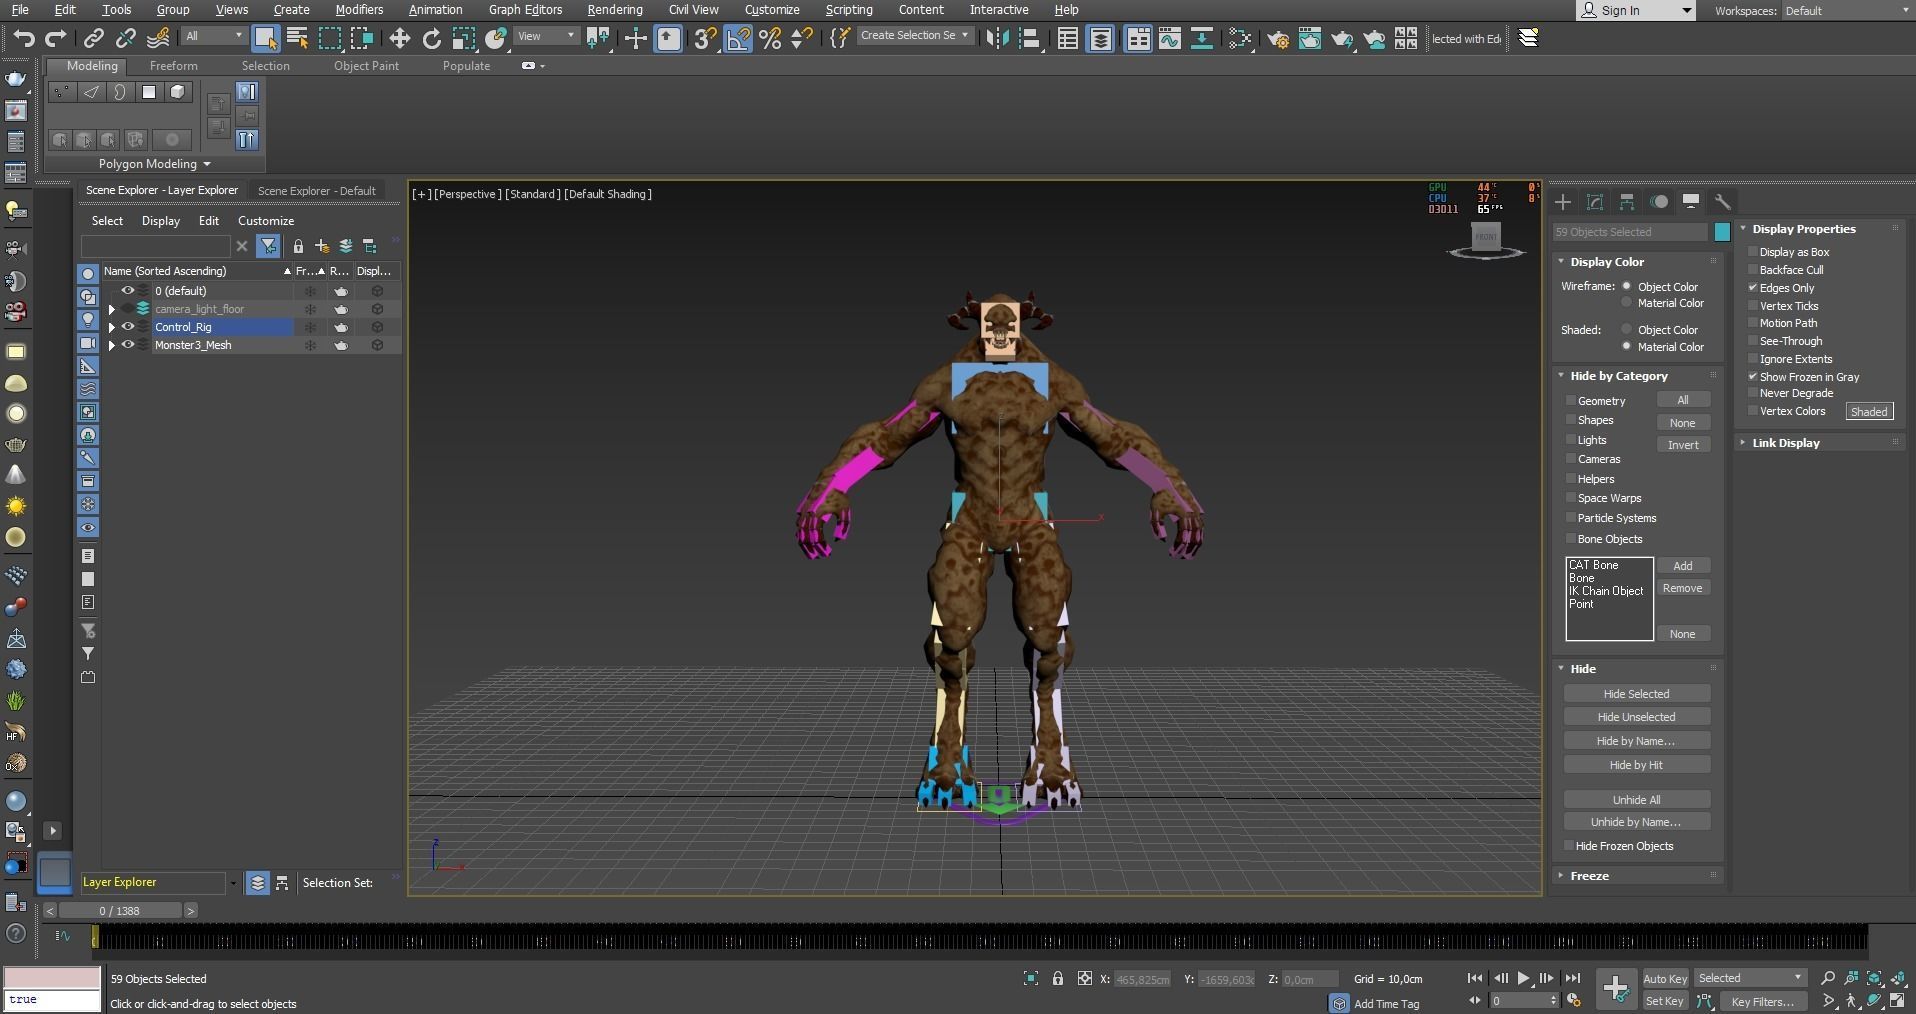The width and height of the screenshot is (1916, 1014).
Task: Enable the Display as Box checkbox
Action: (x=1753, y=252)
